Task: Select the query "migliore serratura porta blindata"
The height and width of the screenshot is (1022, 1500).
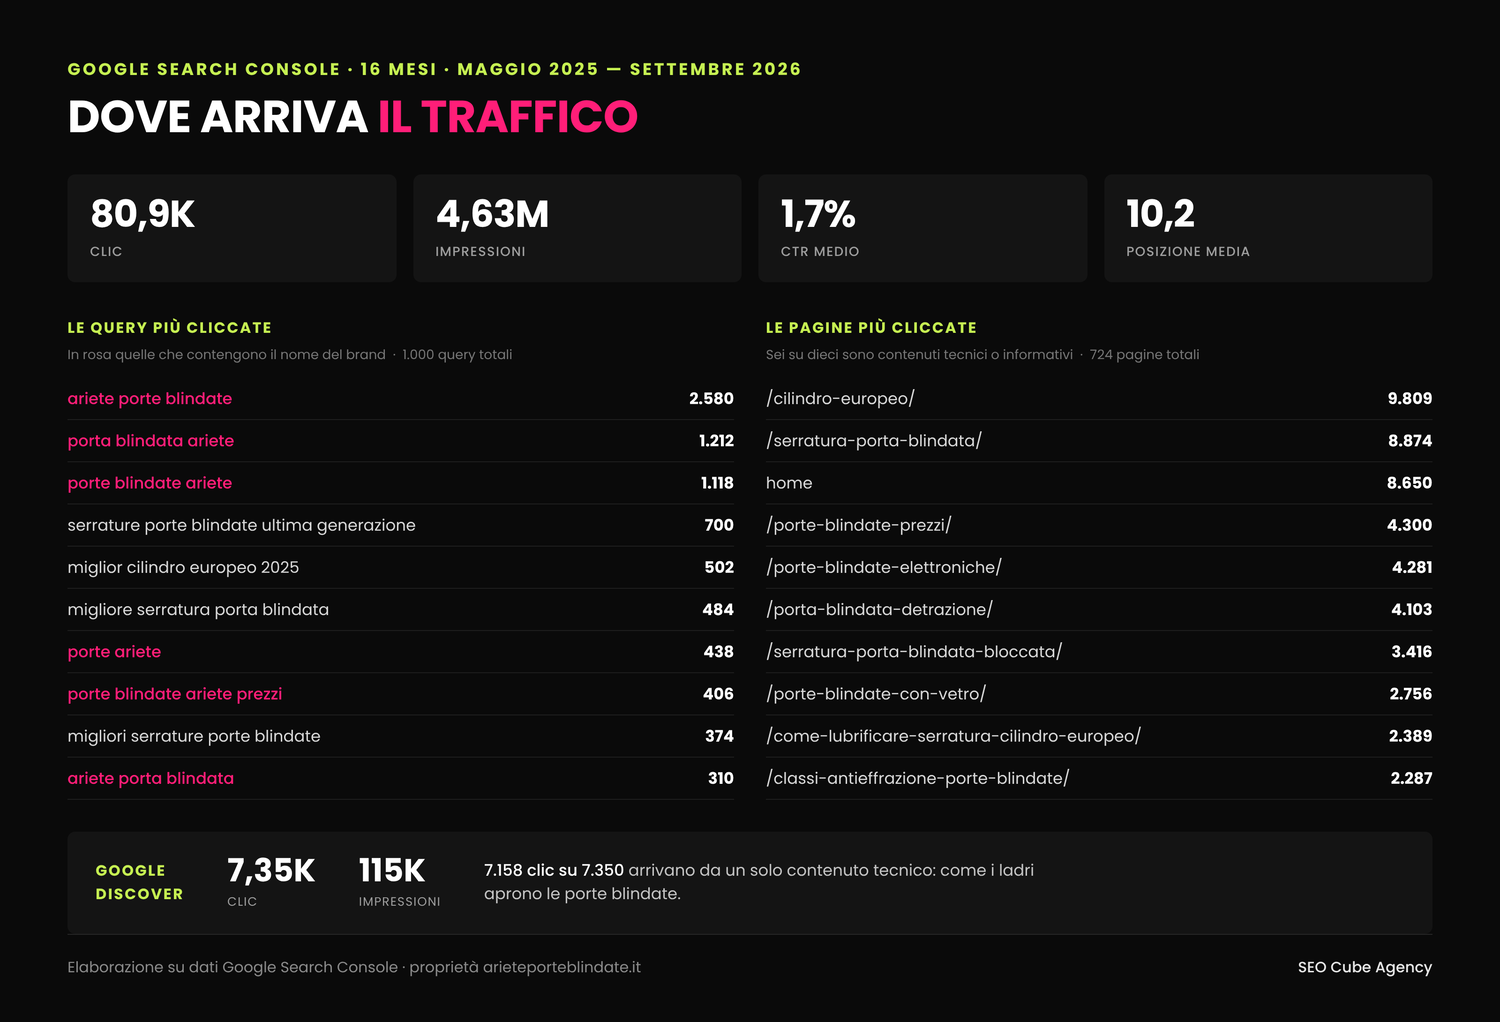Action: click(198, 609)
